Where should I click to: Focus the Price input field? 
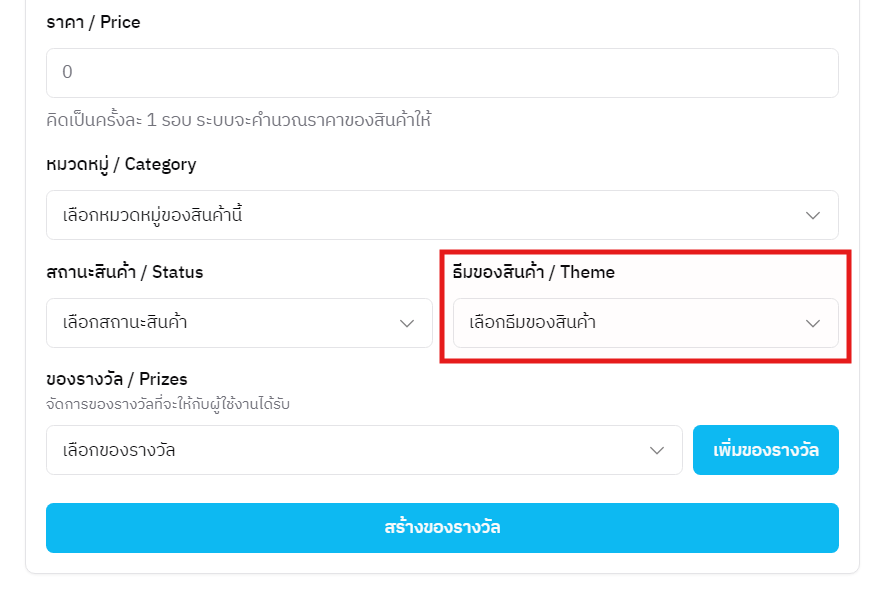coord(442,73)
